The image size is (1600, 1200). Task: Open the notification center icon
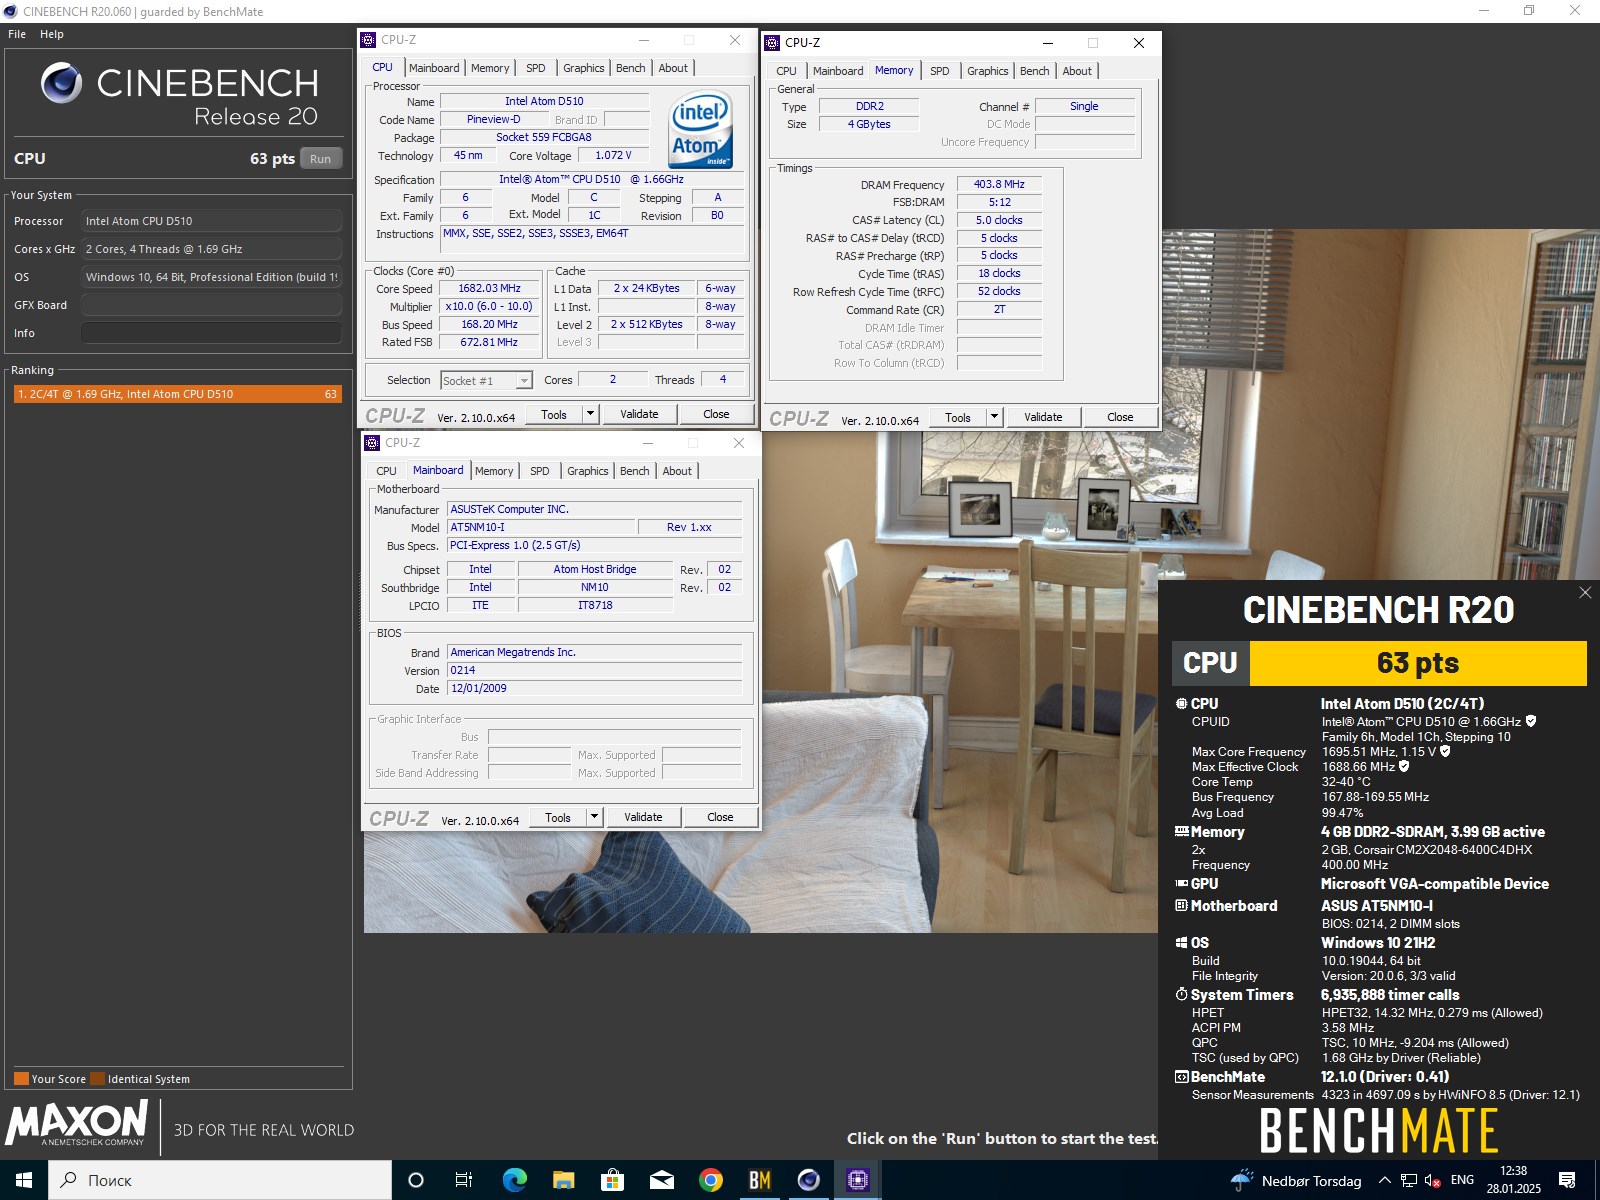1568,1180
